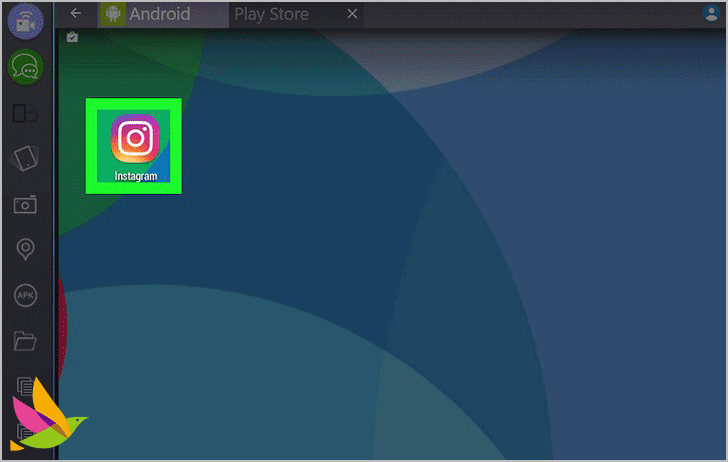Click the briefcase notification icon
The image size is (728, 462).
point(72,37)
